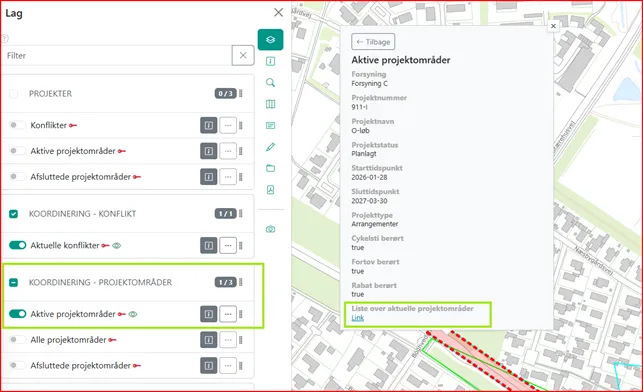Disable the Aktuelle konflikter switch

tap(17, 245)
